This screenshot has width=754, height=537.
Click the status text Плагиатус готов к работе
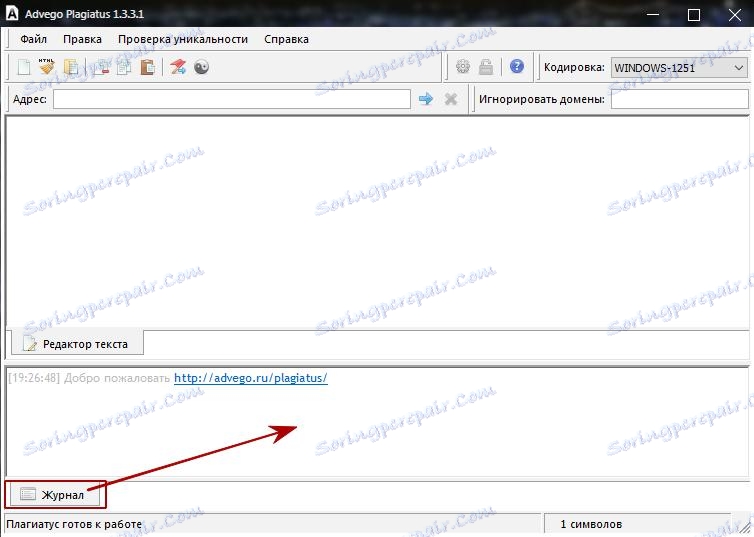(74, 524)
